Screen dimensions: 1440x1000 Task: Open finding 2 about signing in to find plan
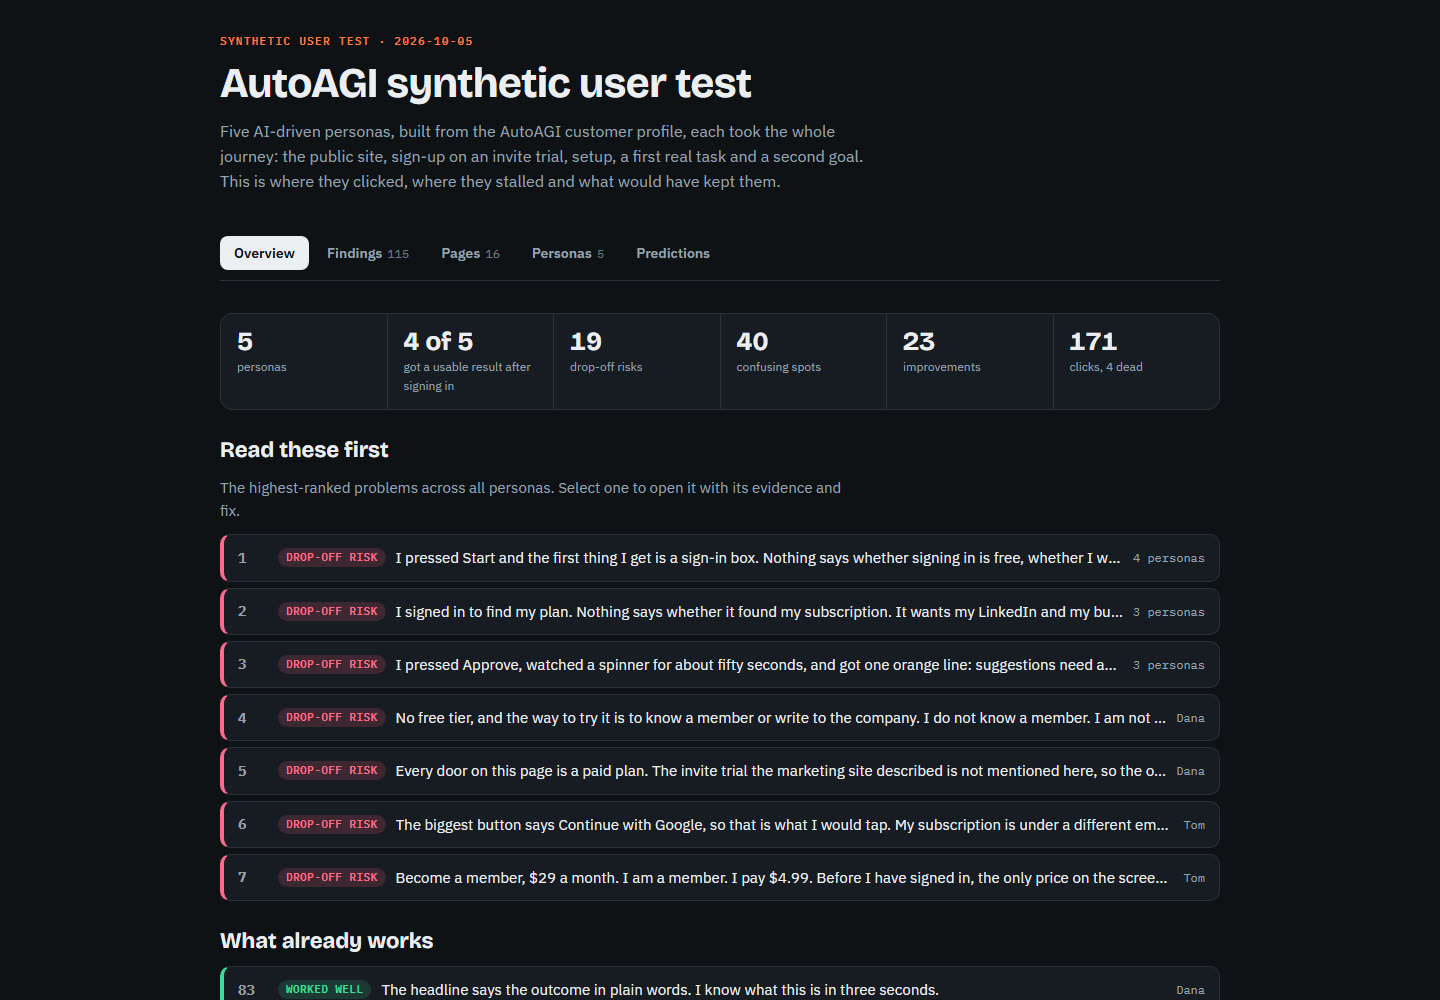720,611
